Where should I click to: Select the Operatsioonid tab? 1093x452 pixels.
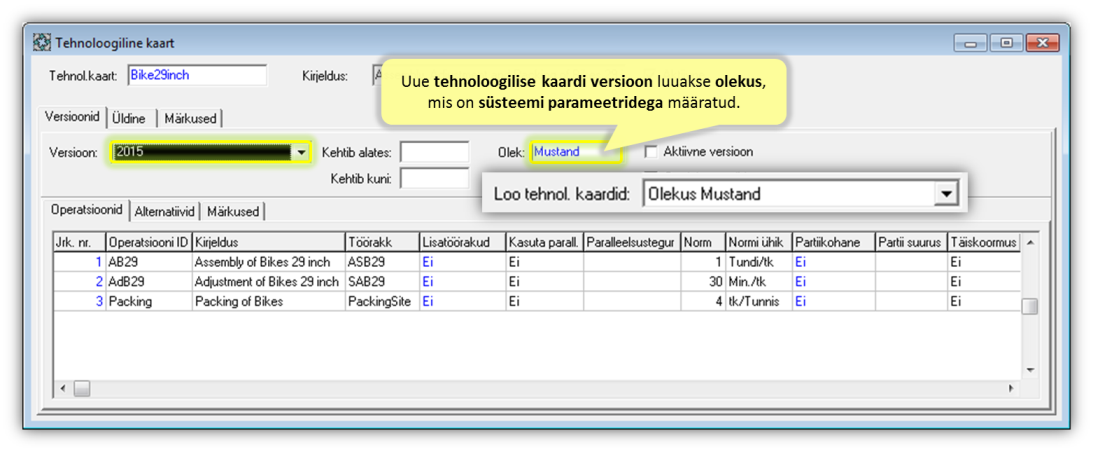pos(88,210)
